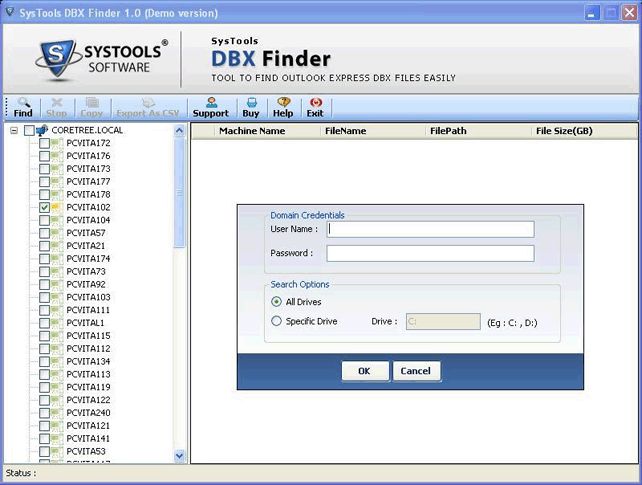Select the Specific Drive radio button
The image size is (642, 485).
click(276, 321)
